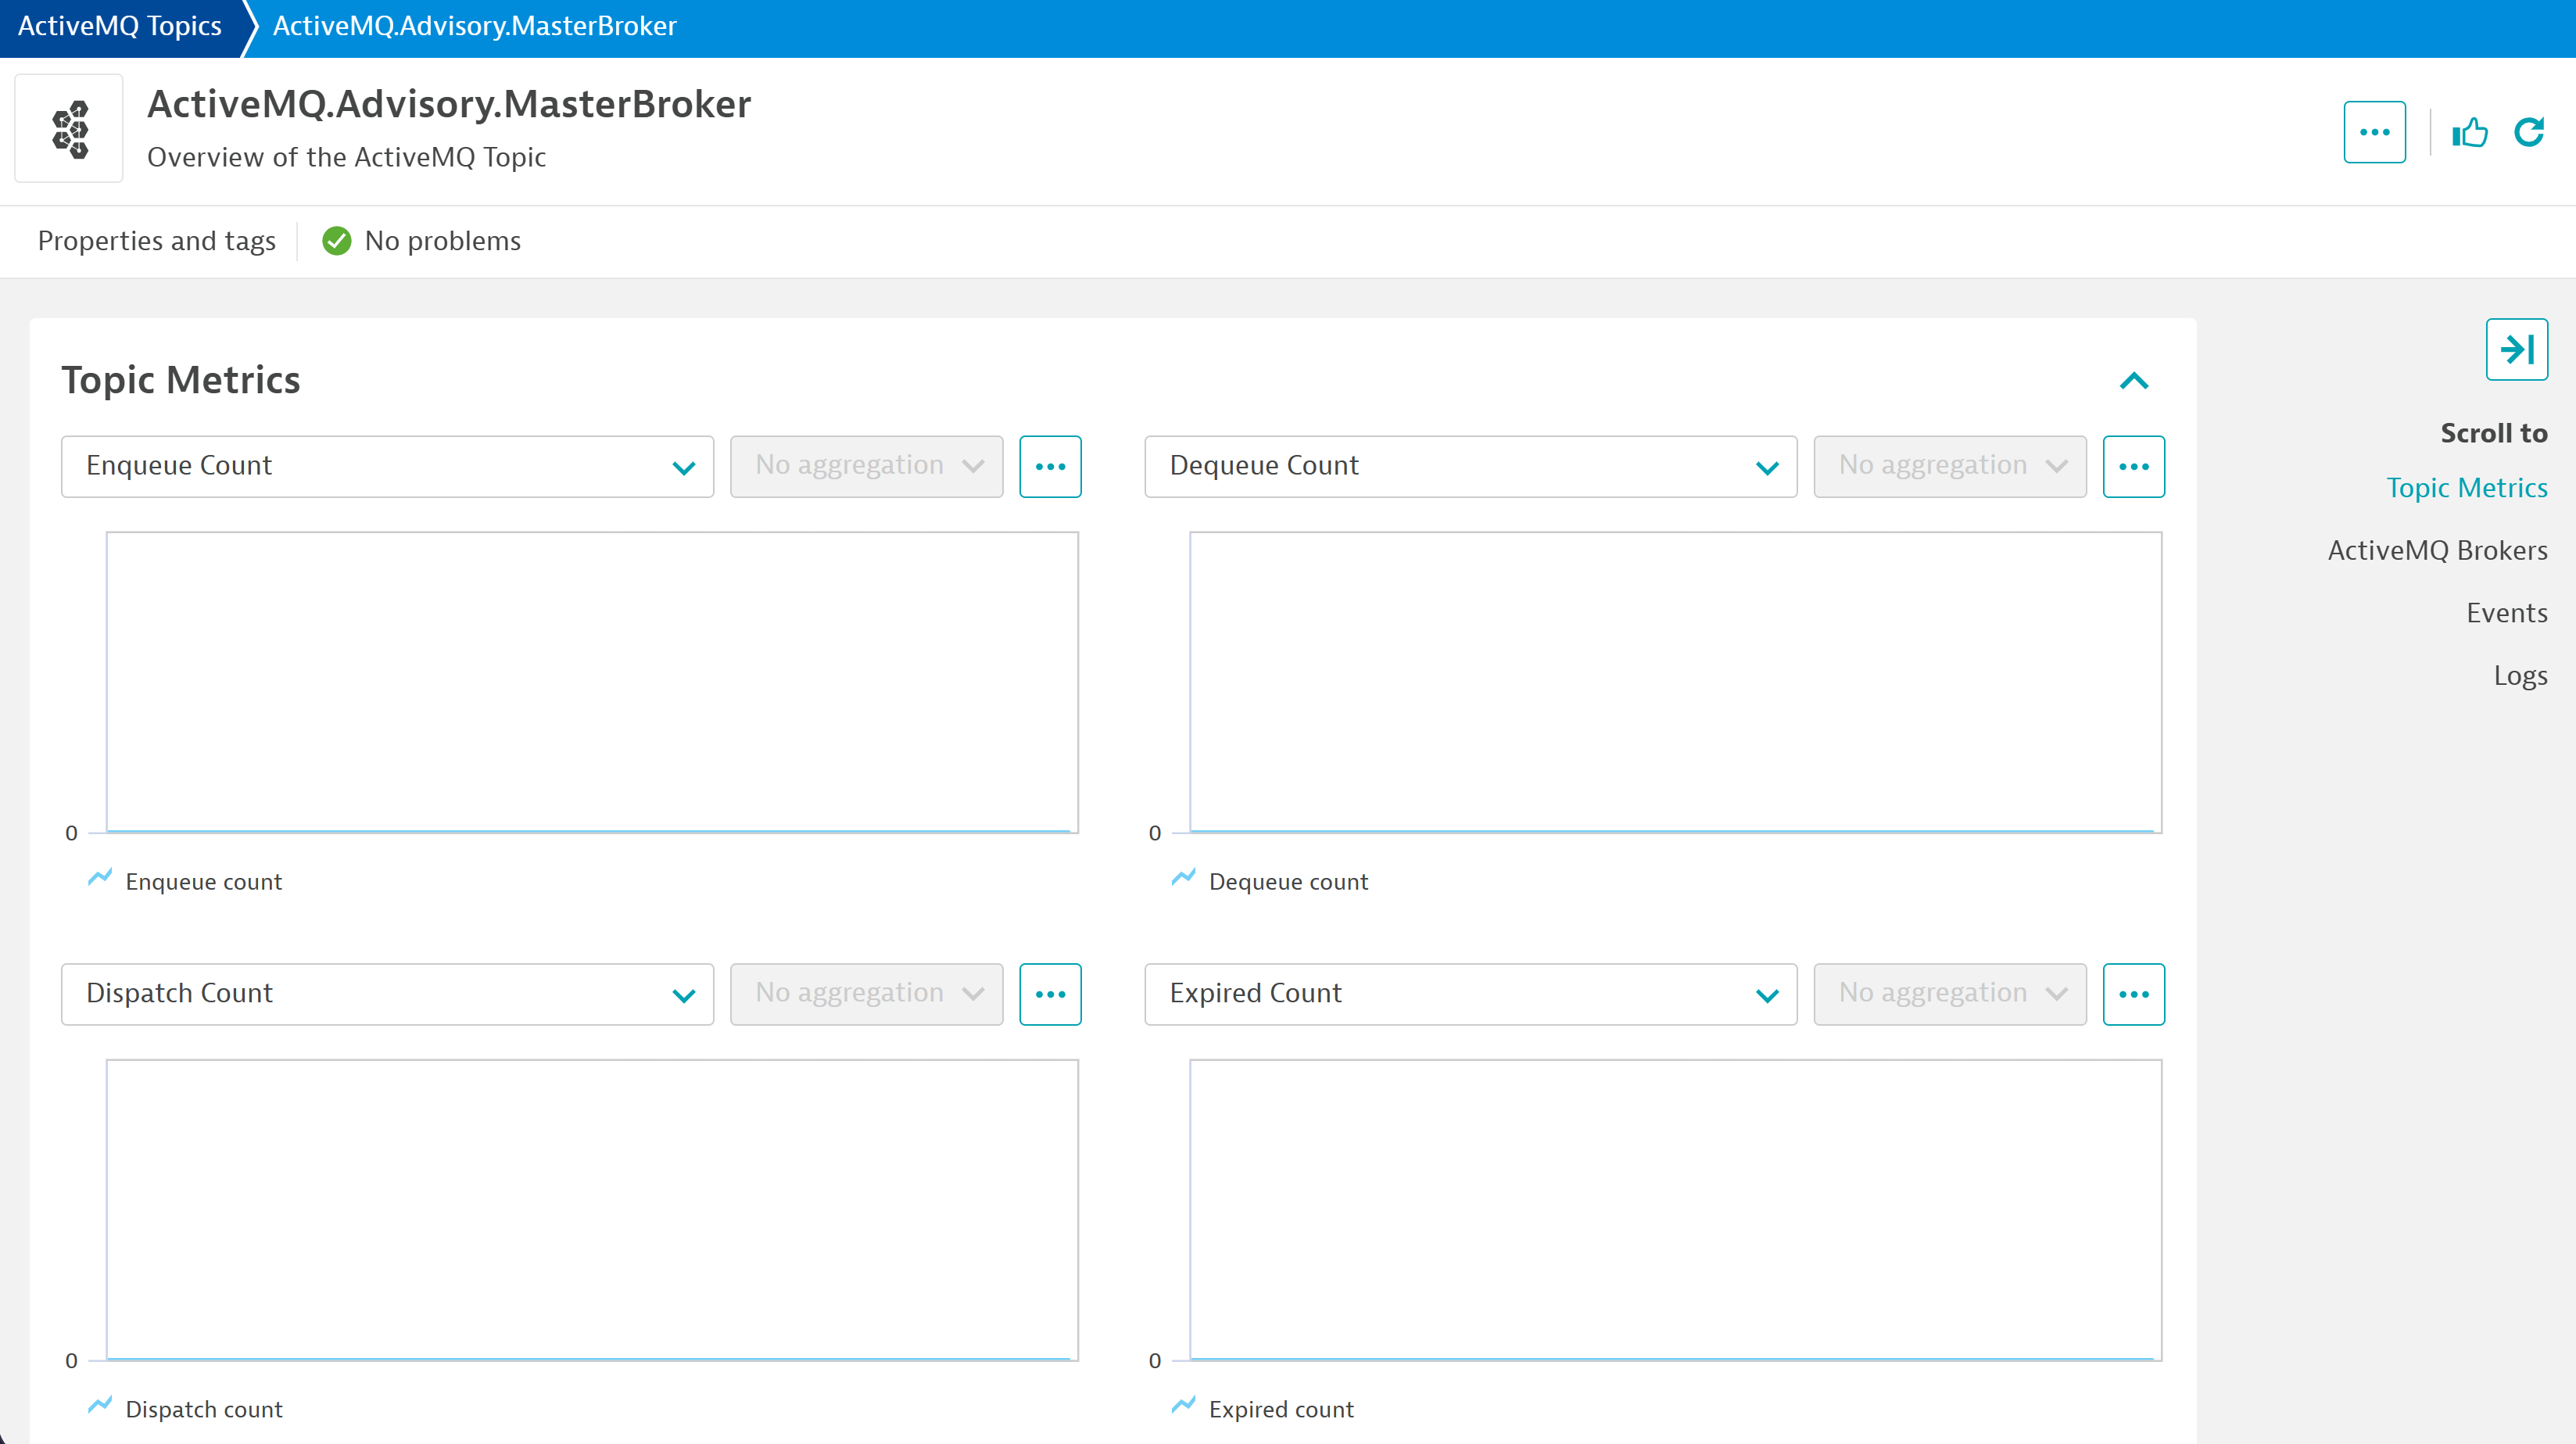Select ActiveMQ.Advisory.MasterBroker breadcrumb
This screenshot has width=2576, height=1444.
(x=474, y=26)
